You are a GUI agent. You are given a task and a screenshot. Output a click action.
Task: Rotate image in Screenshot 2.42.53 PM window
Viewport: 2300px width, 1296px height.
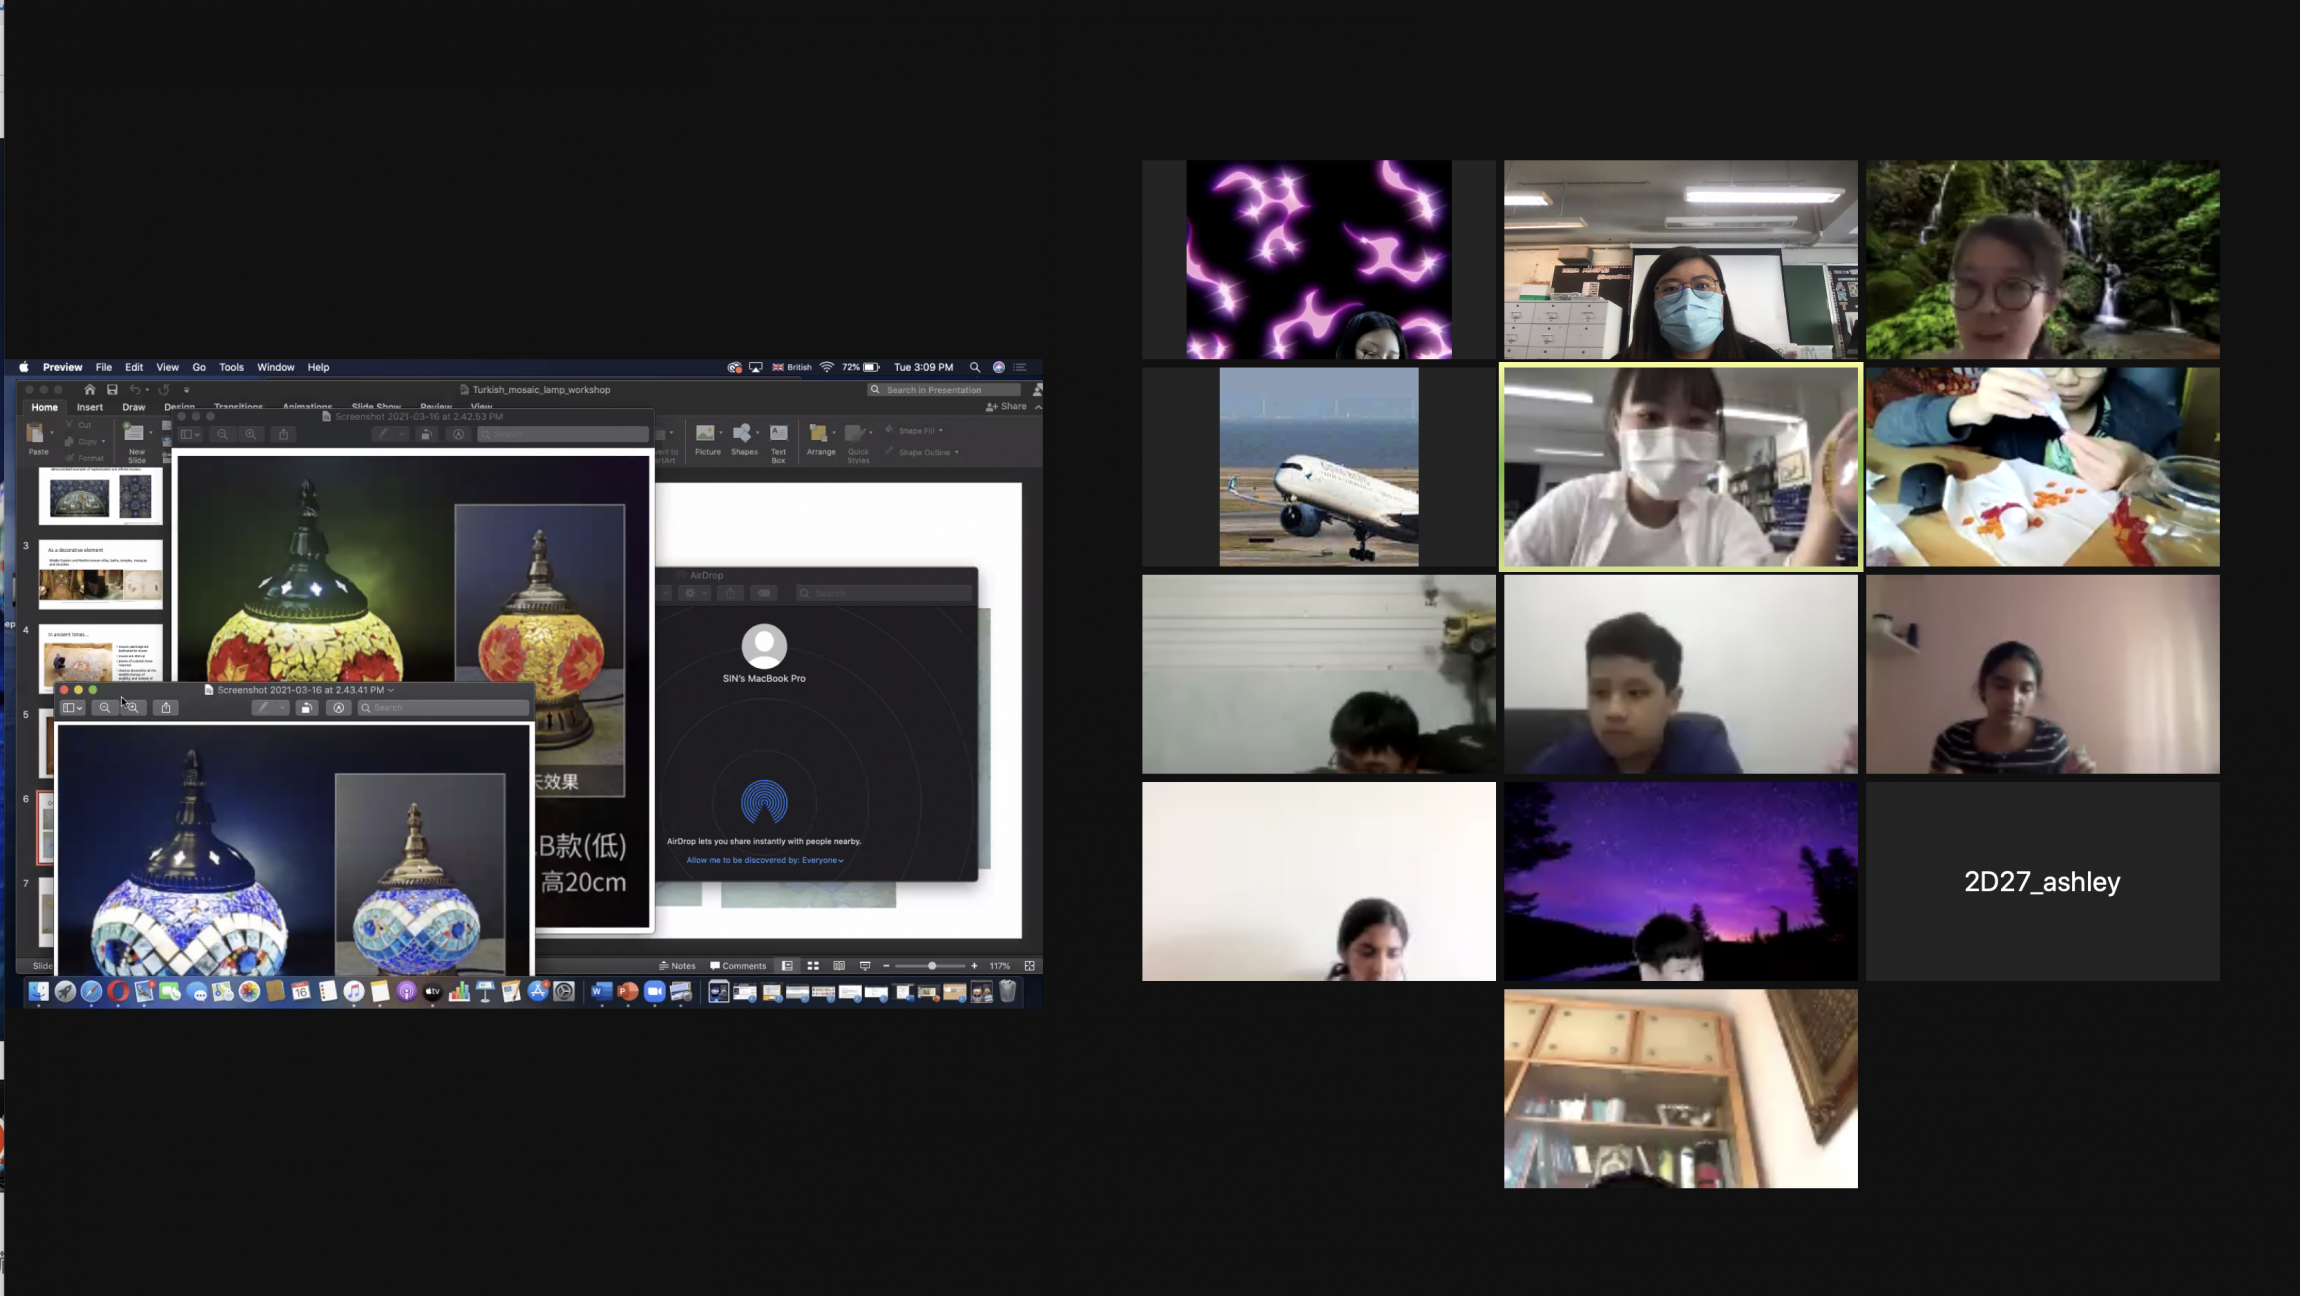426,434
